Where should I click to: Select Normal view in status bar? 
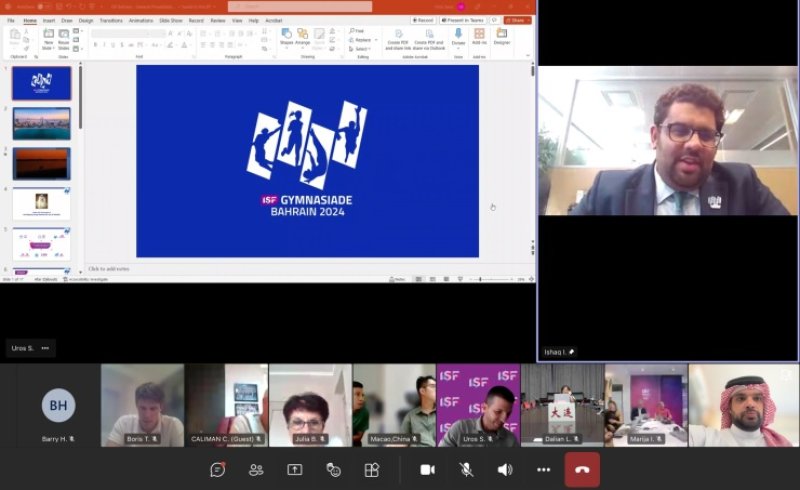[x=419, y=279]
